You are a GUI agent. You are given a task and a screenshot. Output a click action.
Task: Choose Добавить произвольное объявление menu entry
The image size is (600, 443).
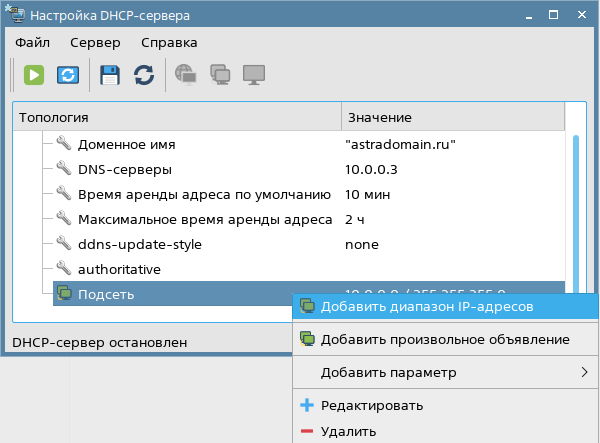[445, 339]
